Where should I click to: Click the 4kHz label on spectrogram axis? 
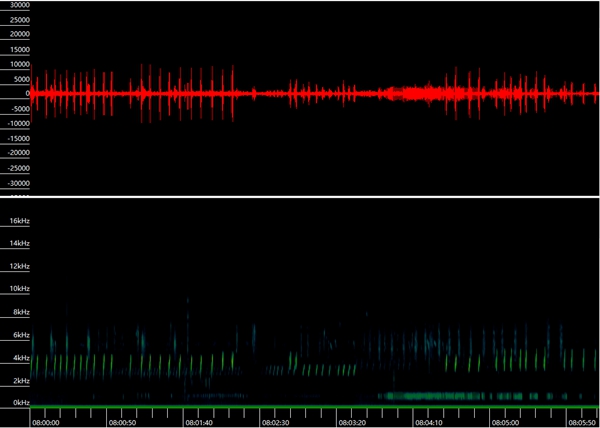tap(19, 357)
